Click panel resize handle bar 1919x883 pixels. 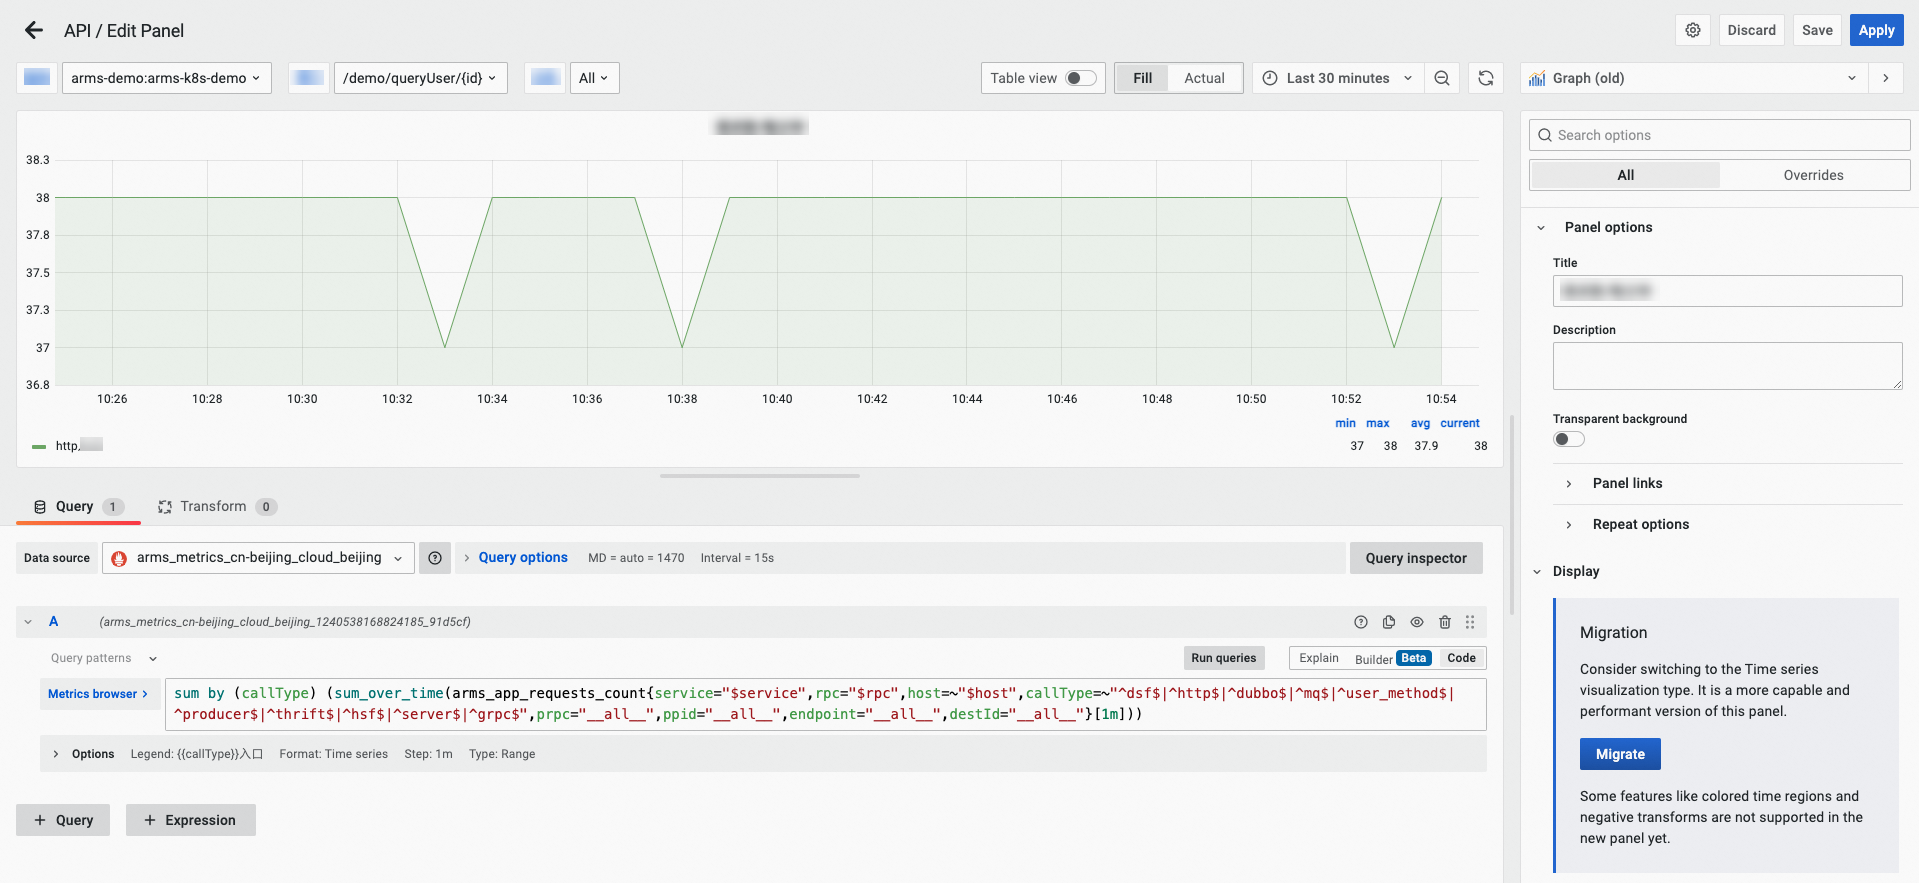pos(760,476)
